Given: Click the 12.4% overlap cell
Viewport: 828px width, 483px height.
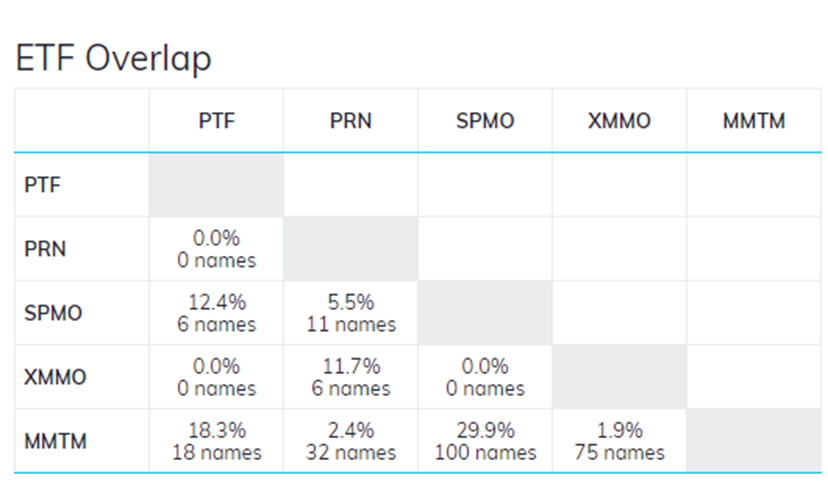Looking at the screenshot, I should click(216, 313).
